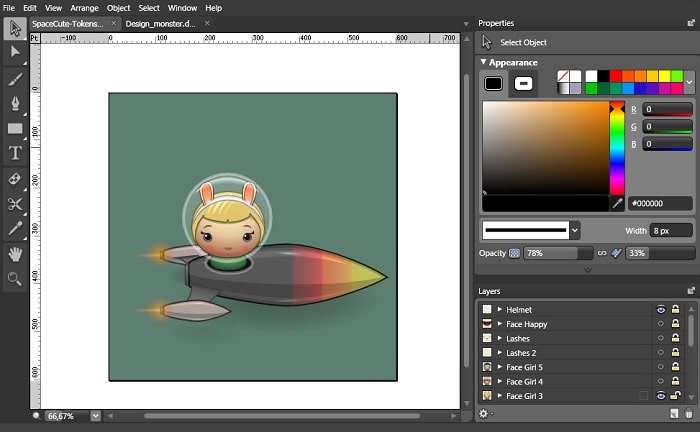The height and width of the screenshot is (432, 700).
Task: Click the None (no fill) swatch
Action: 563,76
